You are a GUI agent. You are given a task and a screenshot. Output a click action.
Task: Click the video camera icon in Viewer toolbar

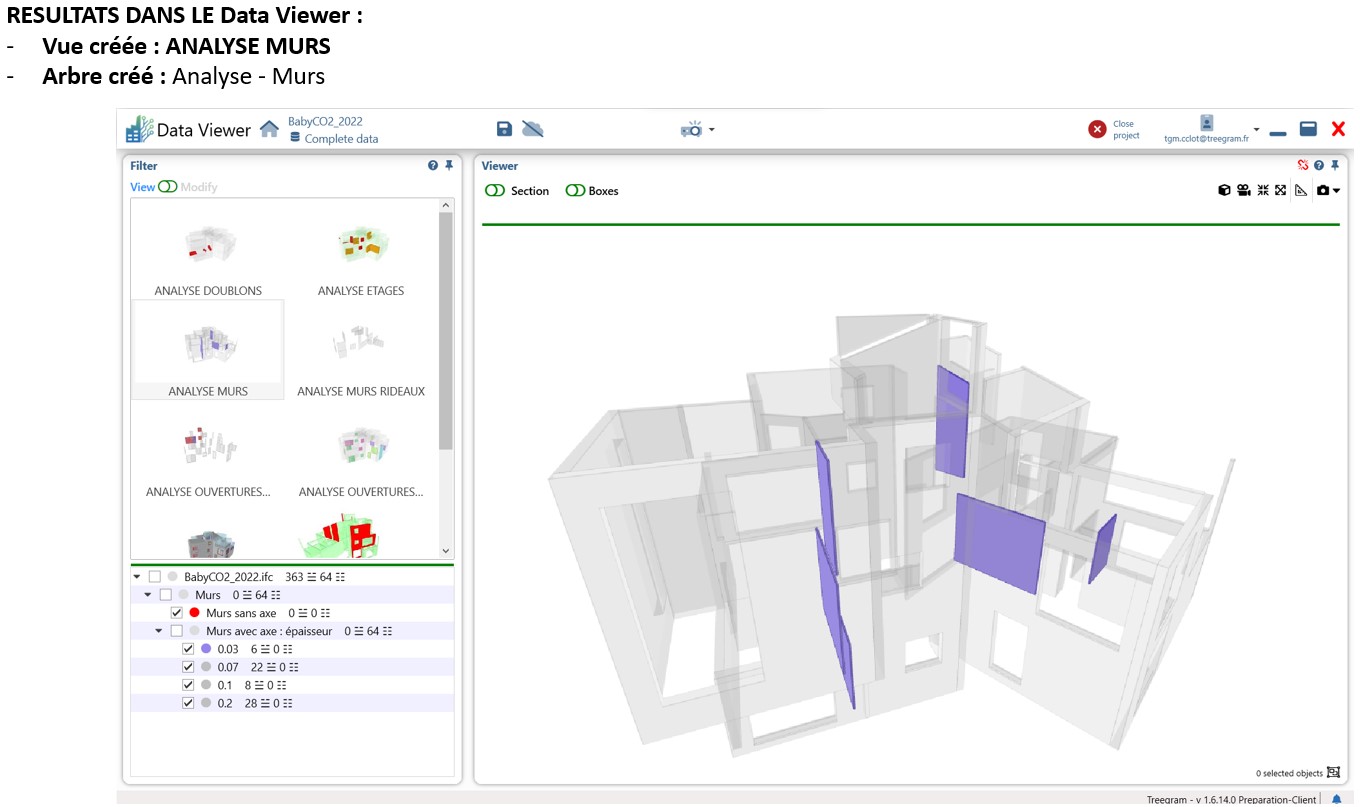pos(1243,190)
